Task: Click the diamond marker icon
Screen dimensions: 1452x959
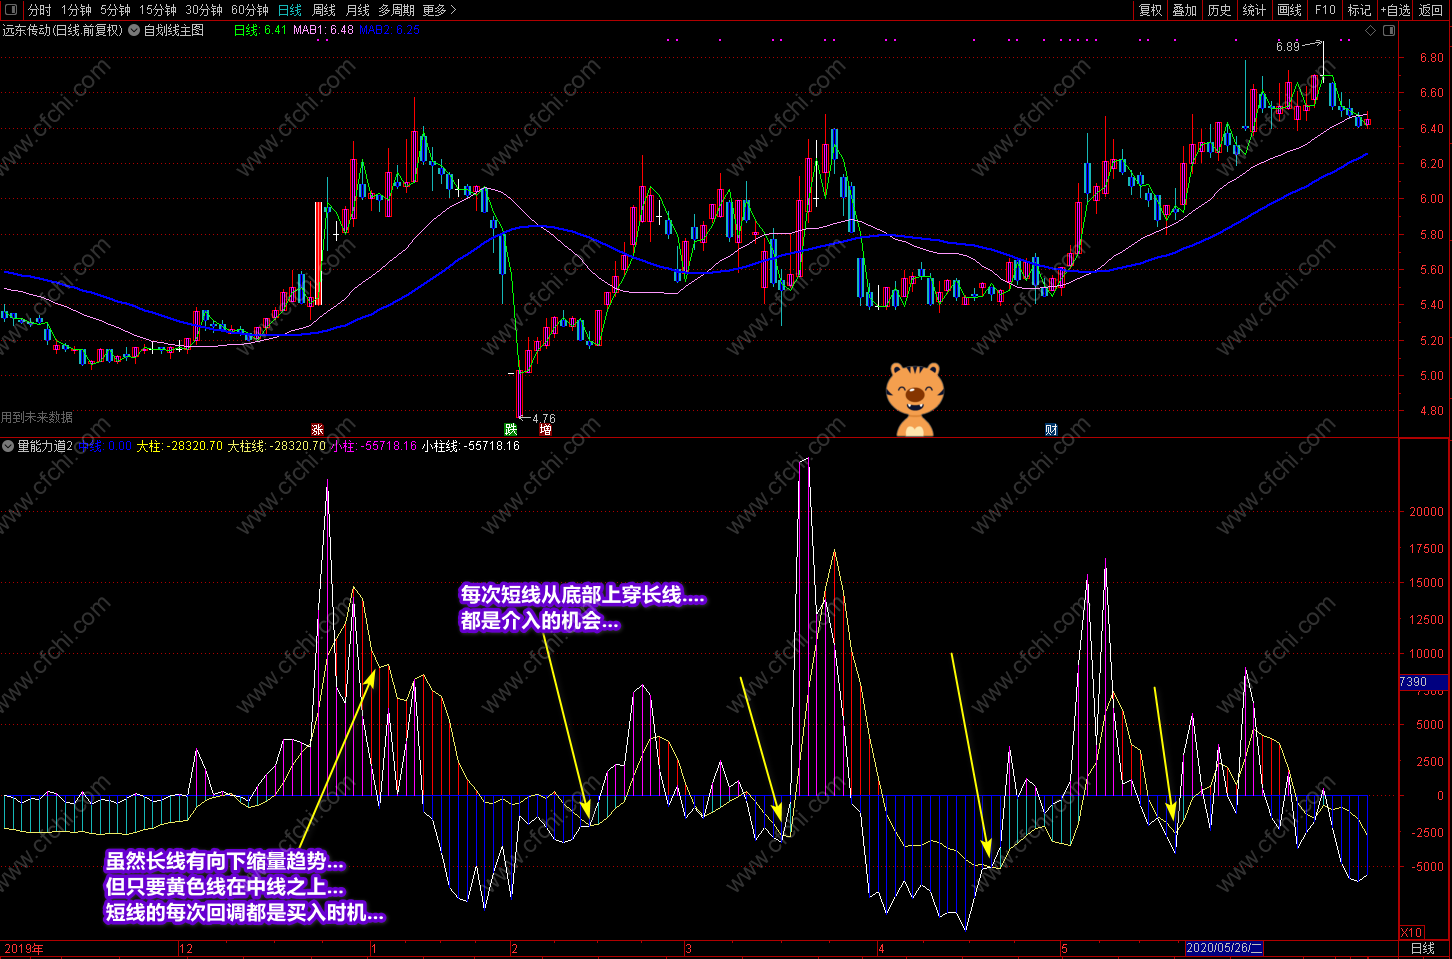Action: (1371, 30)
